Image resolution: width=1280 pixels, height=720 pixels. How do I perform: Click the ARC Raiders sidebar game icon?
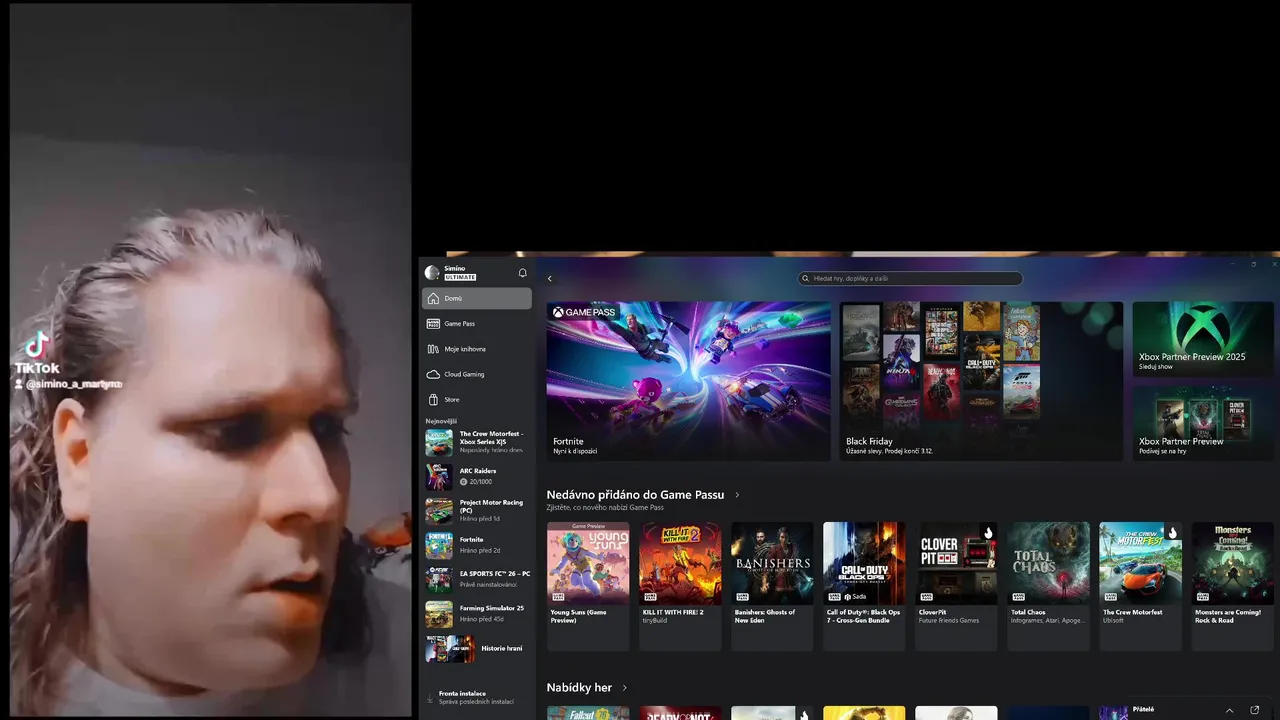(439, 476)
